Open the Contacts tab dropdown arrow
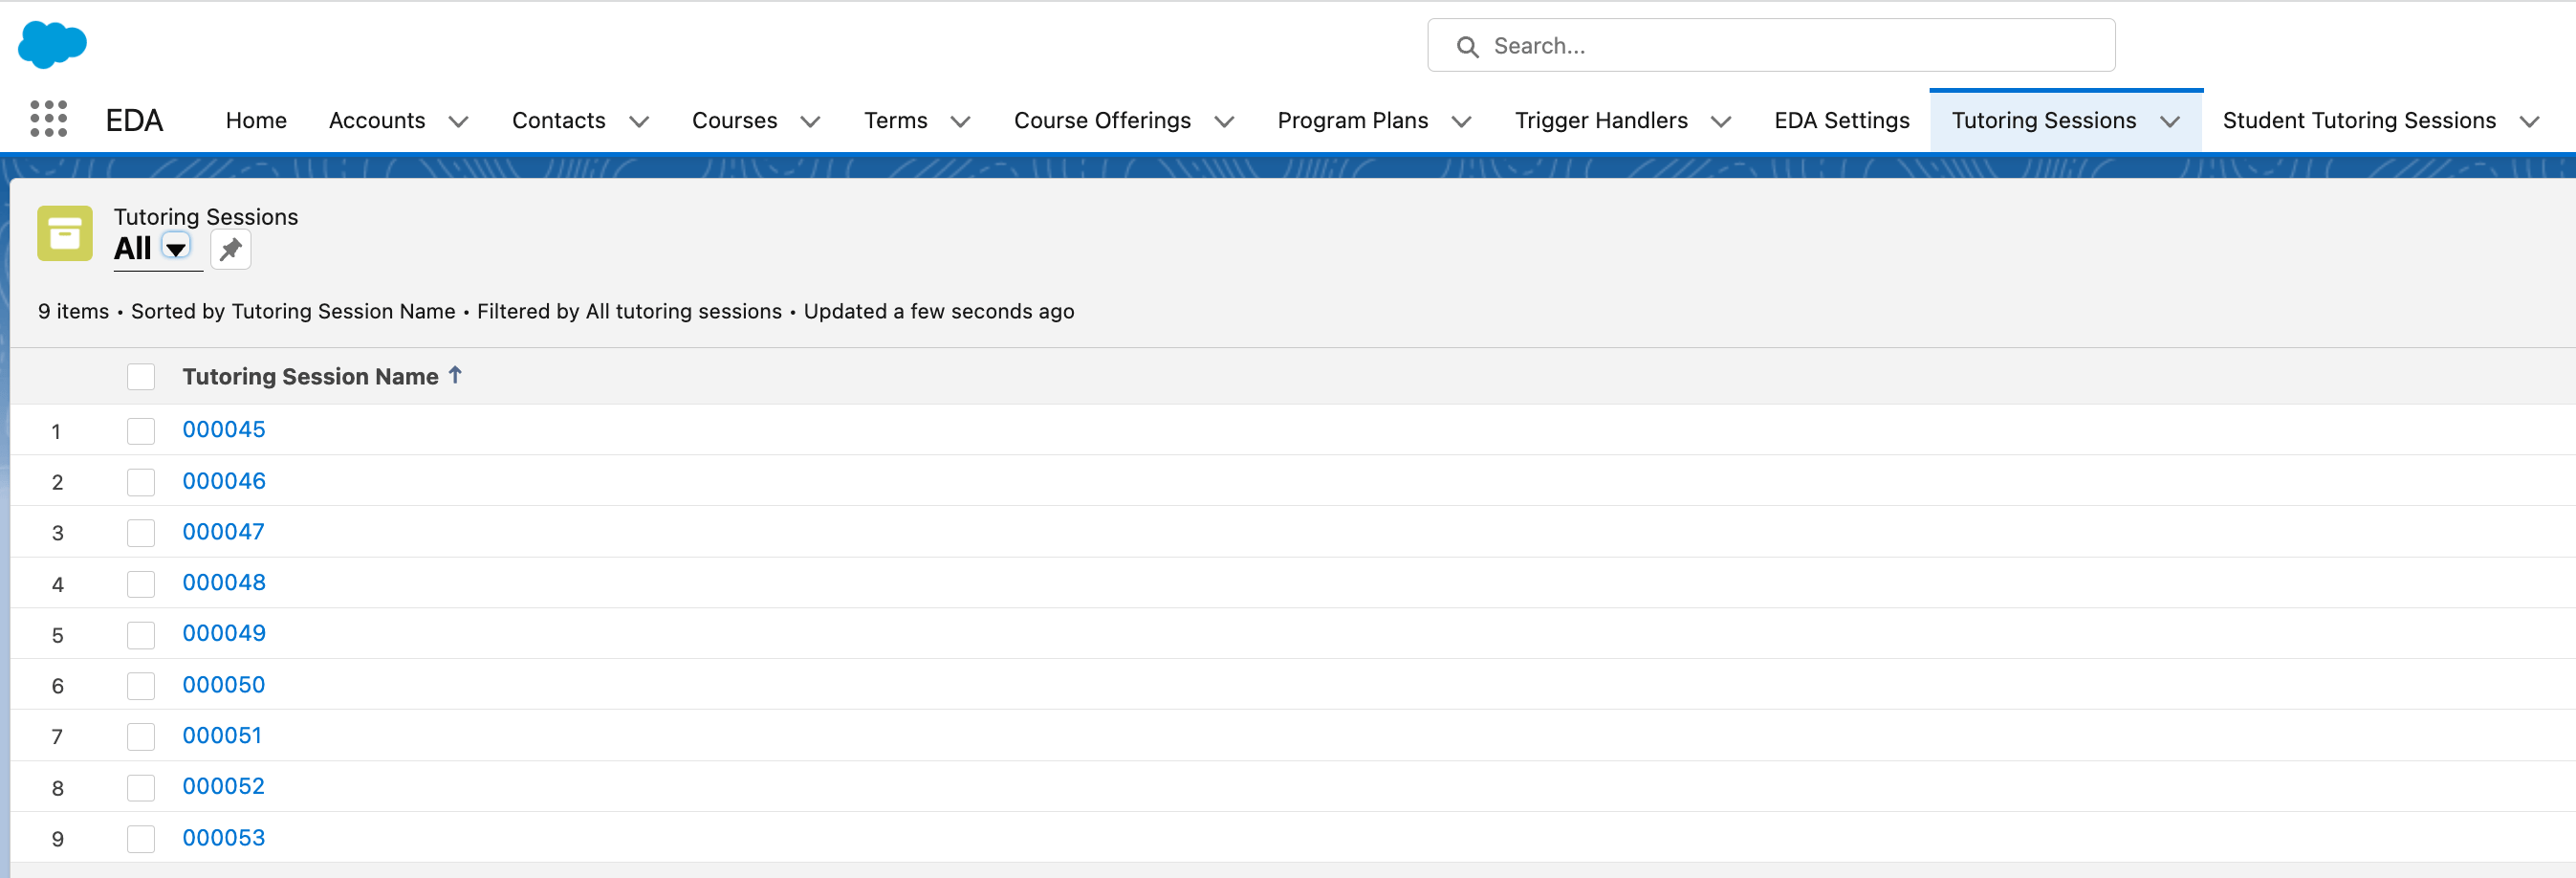This screenshot has height=878, width=2576. click(x=639, y=121)
